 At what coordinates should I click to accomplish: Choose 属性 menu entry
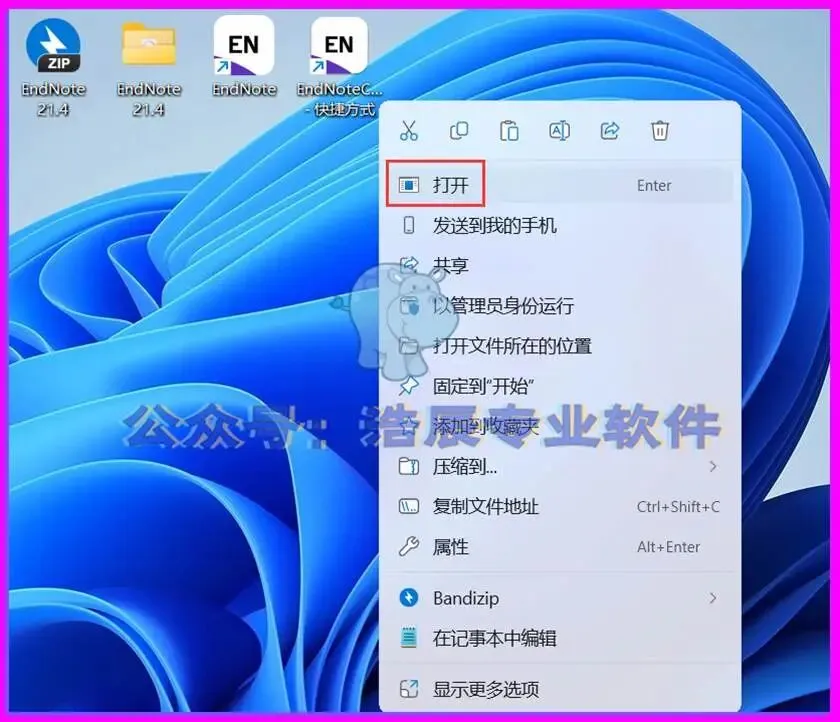tap(559, 547)
